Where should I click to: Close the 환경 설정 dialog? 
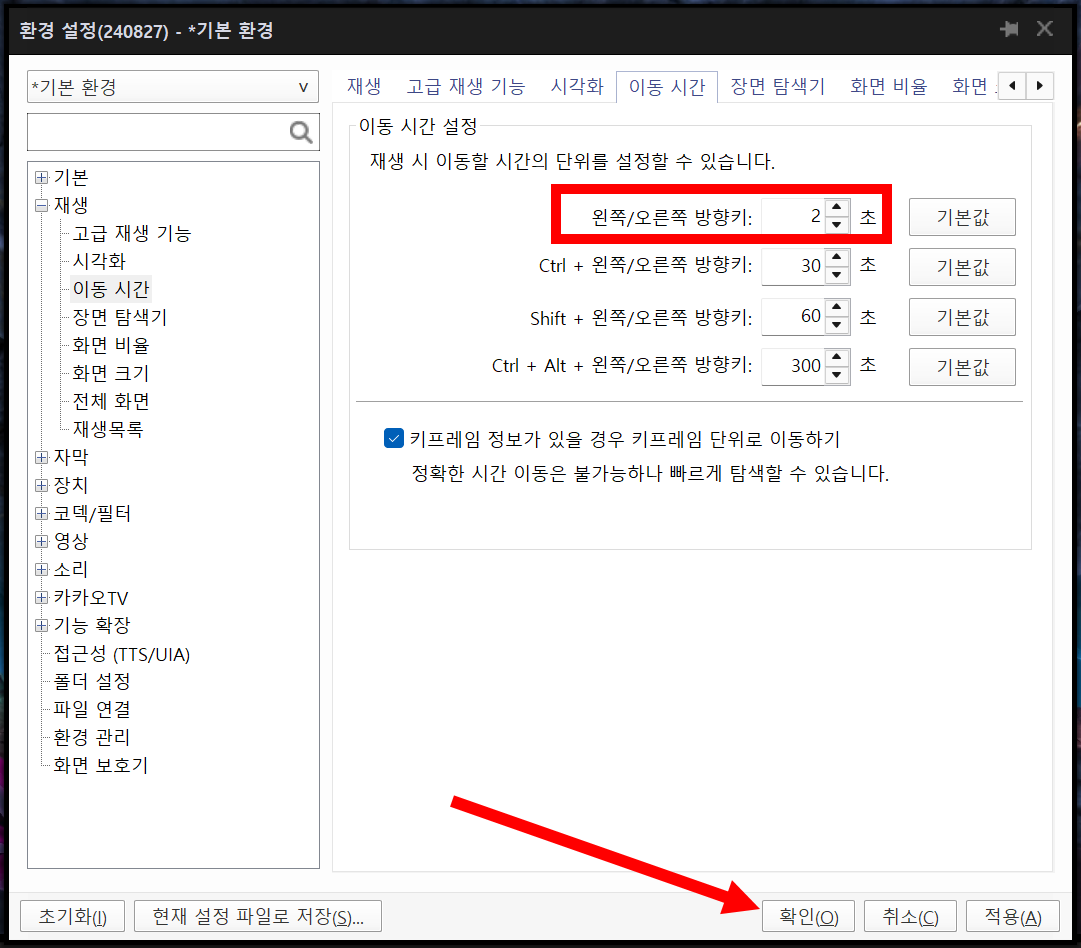(1044, 29)
